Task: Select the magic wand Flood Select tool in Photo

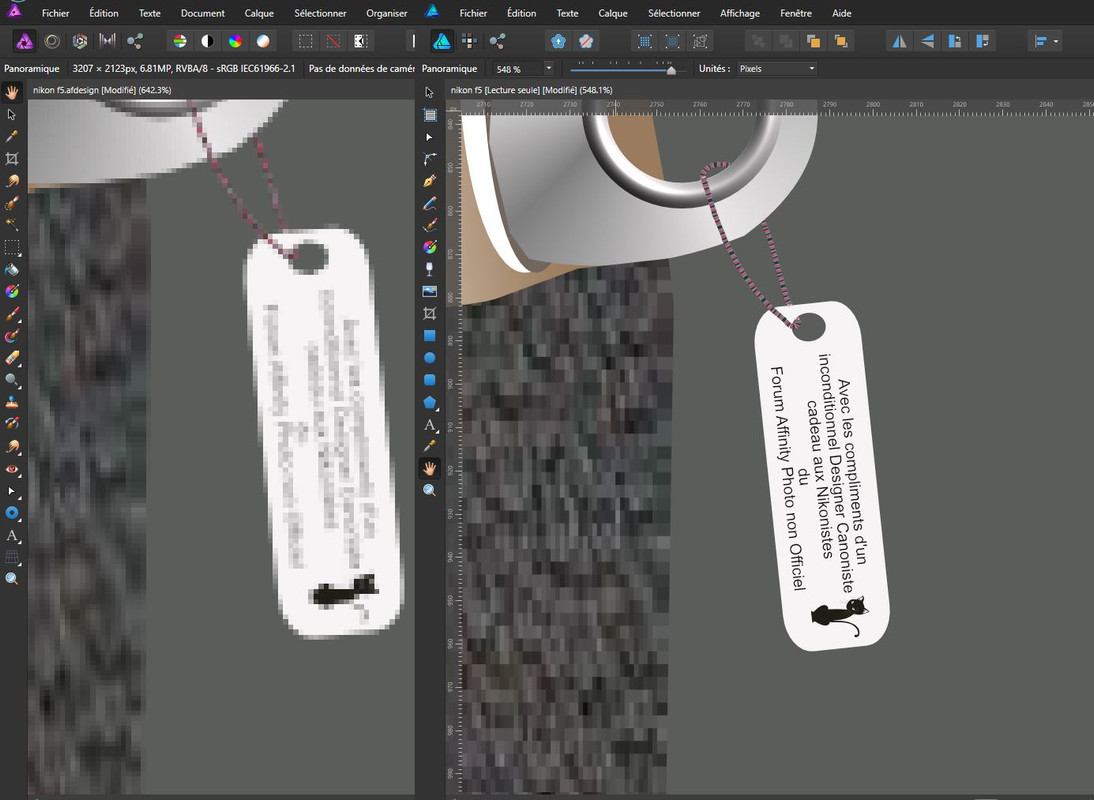Action: coord(12,225)
